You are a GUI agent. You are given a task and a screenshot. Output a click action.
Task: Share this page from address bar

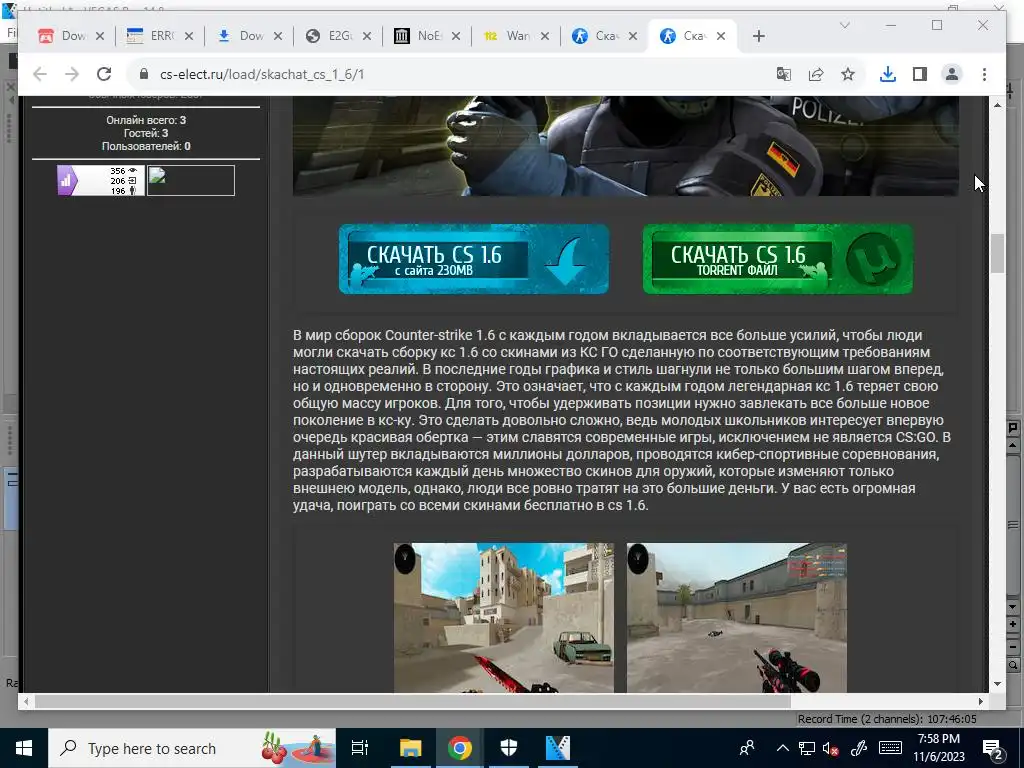pos(816,74)
